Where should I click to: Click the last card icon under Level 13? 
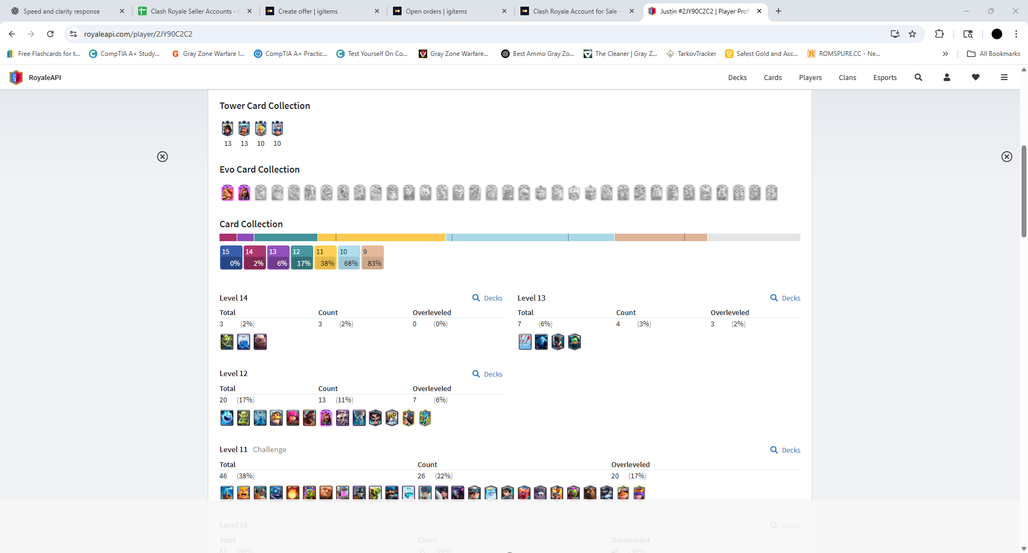point(574,342)
